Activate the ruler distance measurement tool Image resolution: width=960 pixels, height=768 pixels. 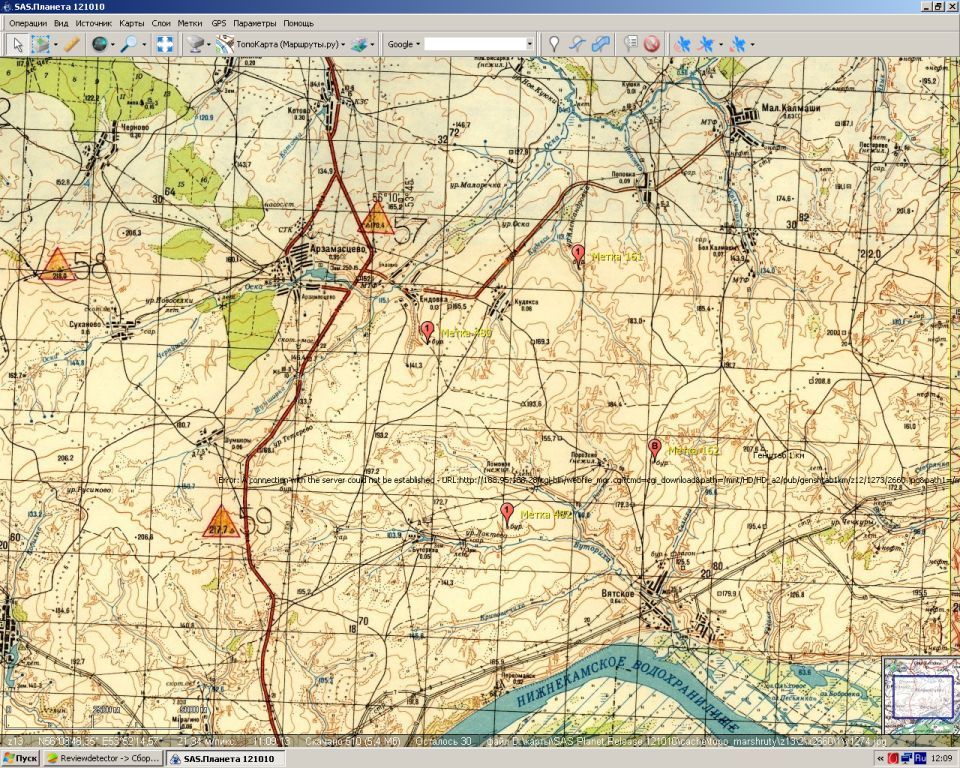71,44
